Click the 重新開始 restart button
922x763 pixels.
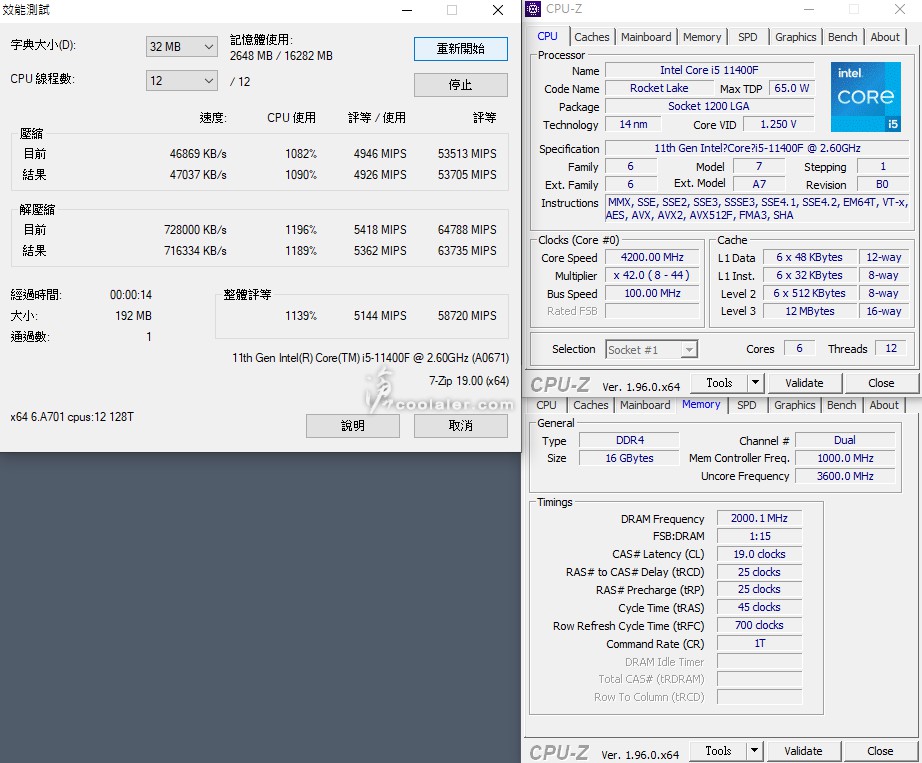(460, 49)
